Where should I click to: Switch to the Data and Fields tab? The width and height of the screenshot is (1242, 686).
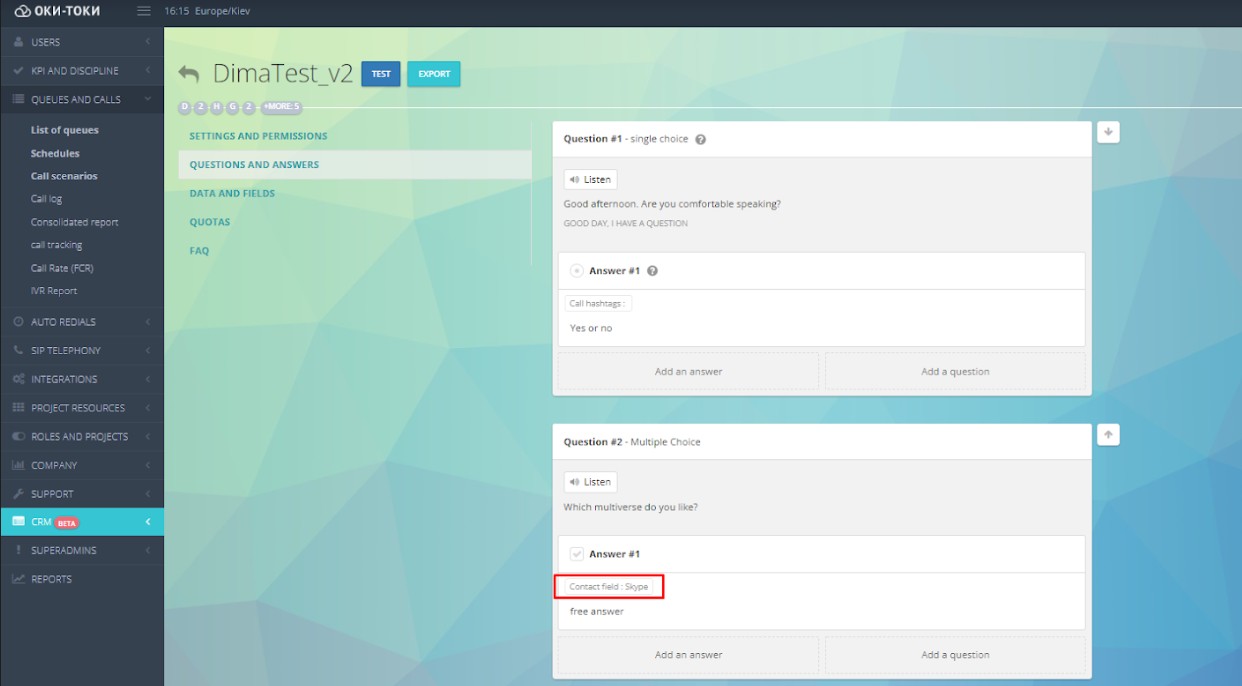(x=232, y=194)
